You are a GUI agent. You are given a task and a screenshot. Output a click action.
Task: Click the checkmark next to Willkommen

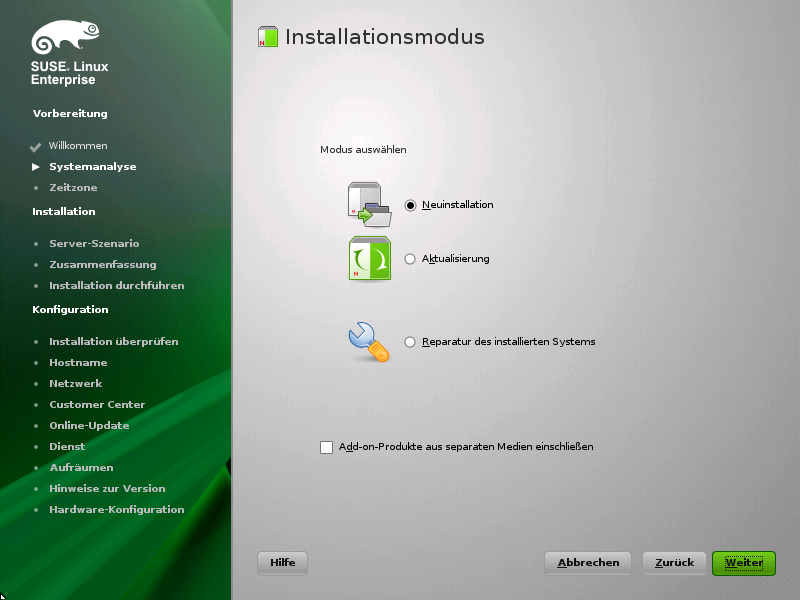[35, 147]
